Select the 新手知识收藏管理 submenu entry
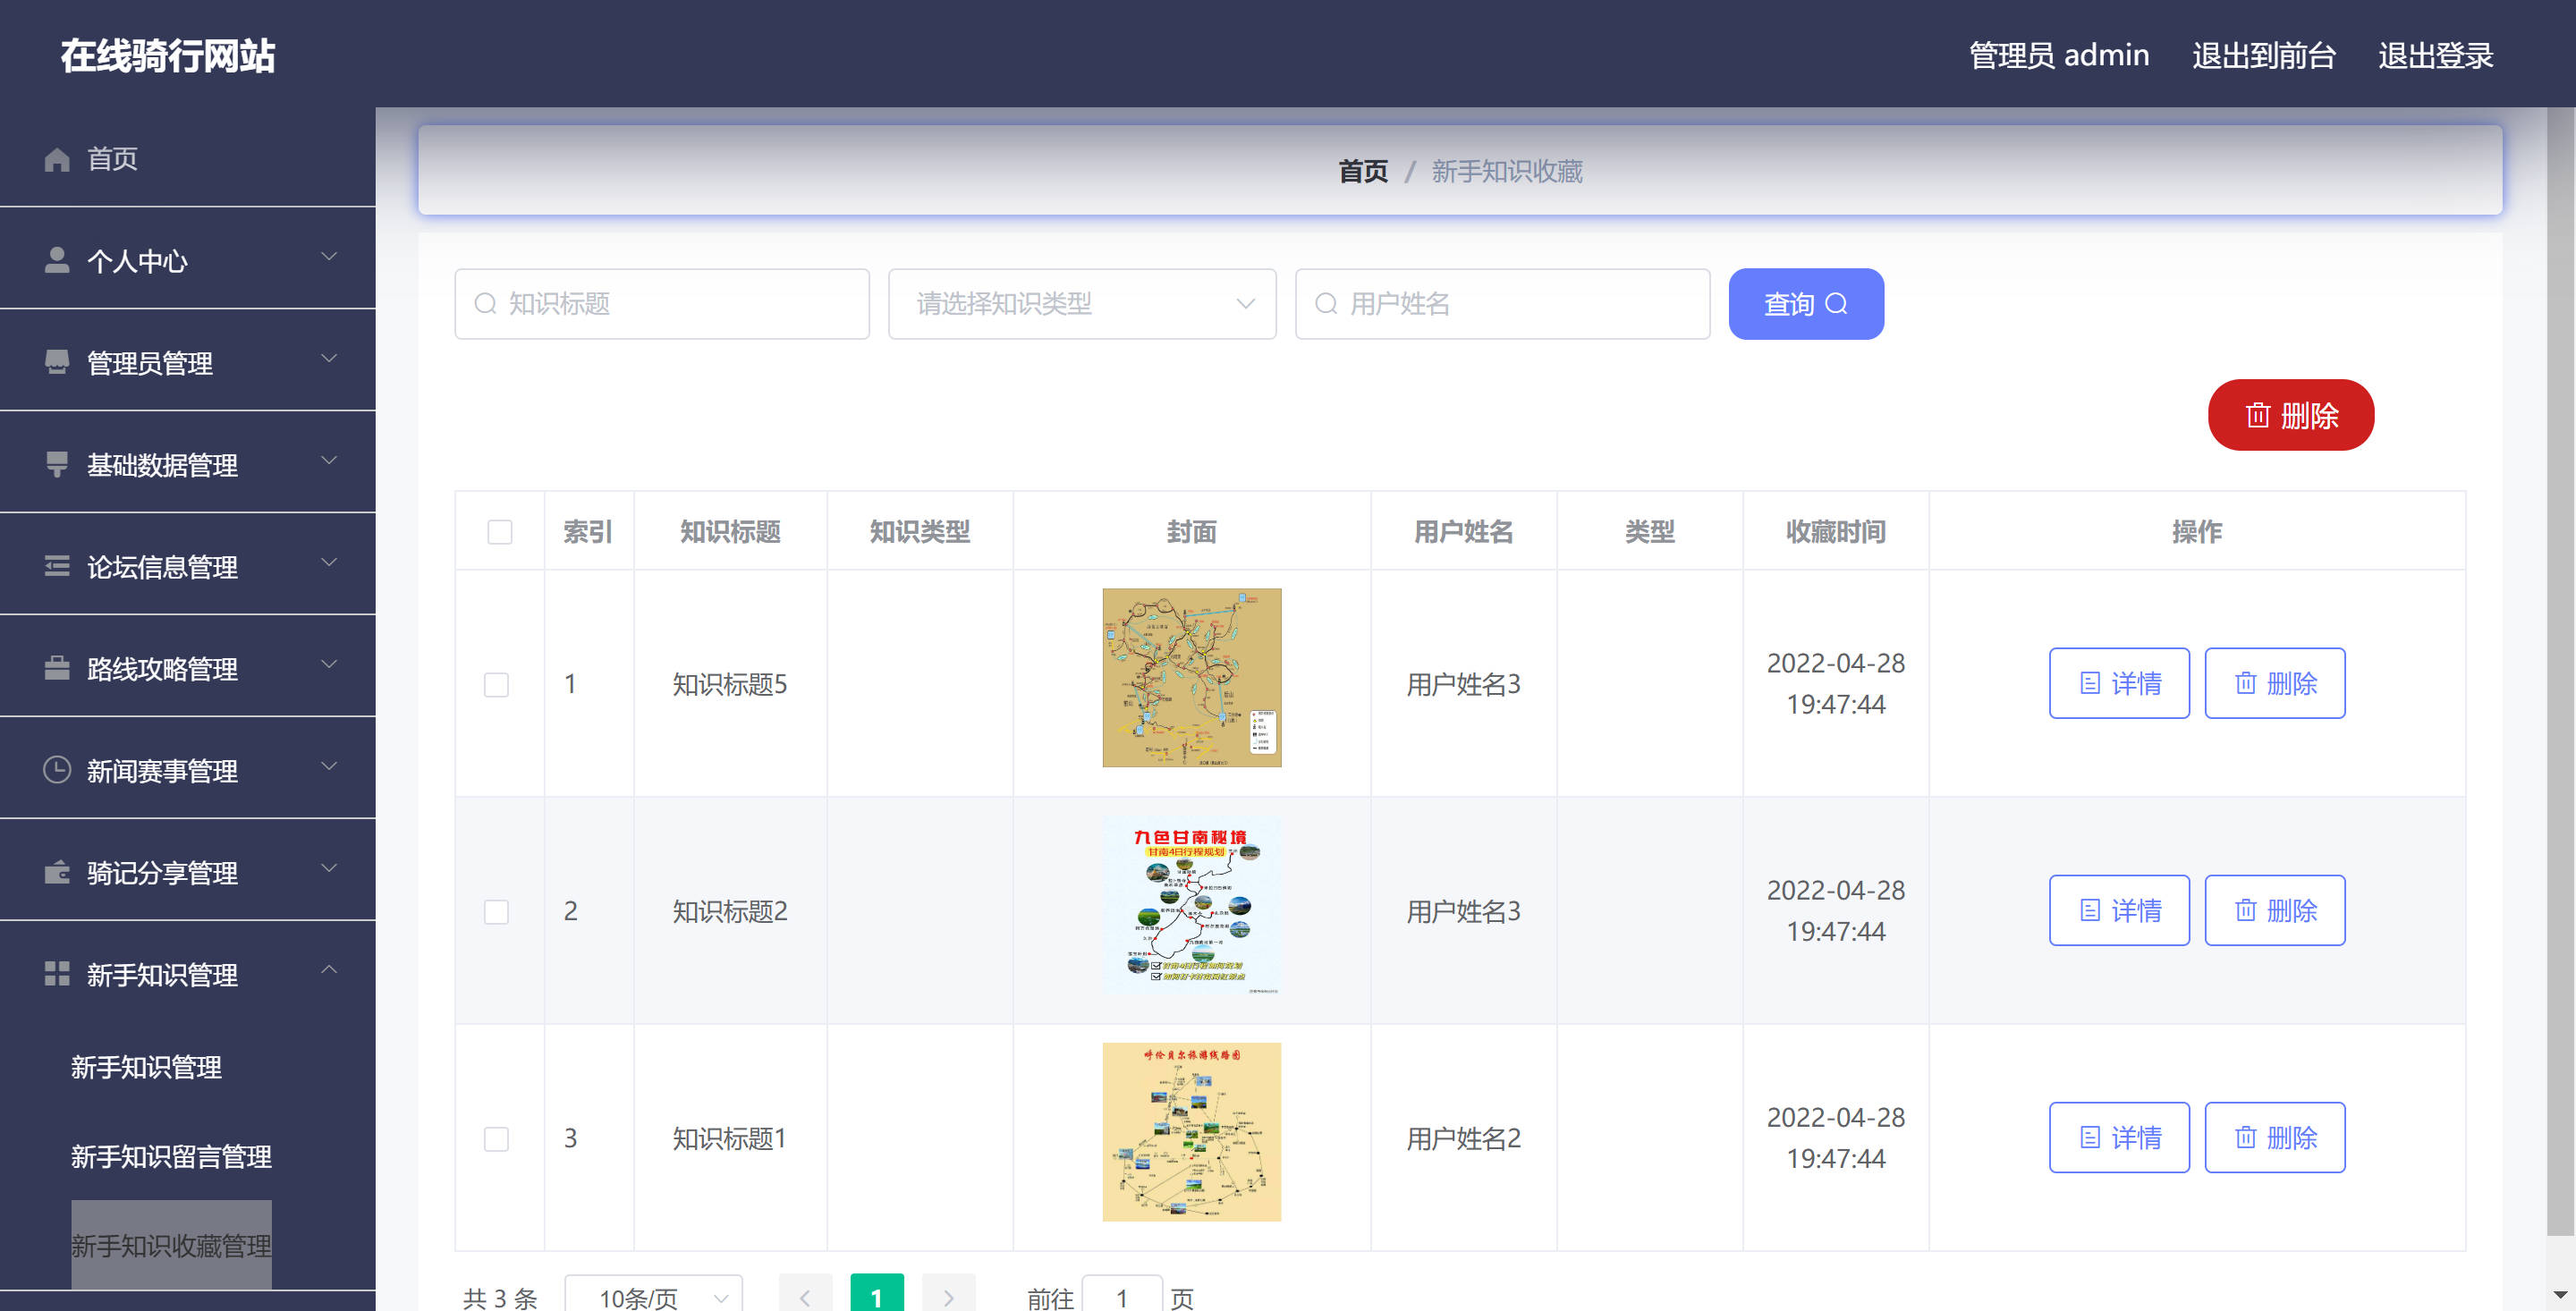This screenshot has height=1311, width=2576. click(171, 1245)
